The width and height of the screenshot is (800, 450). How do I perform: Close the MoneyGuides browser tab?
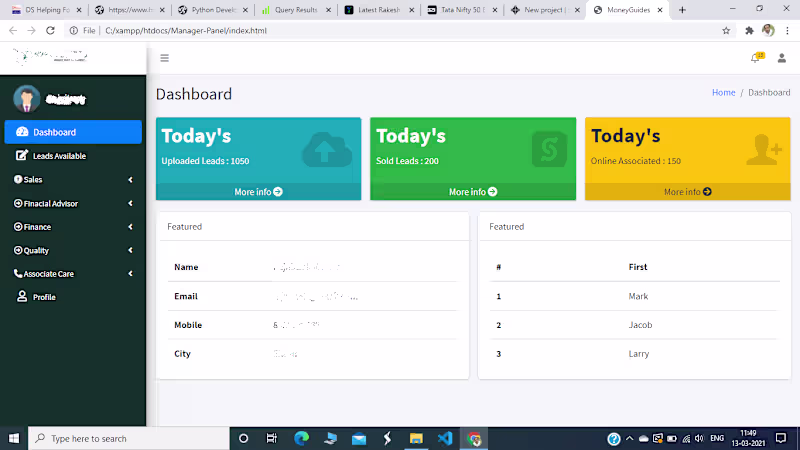660,10
